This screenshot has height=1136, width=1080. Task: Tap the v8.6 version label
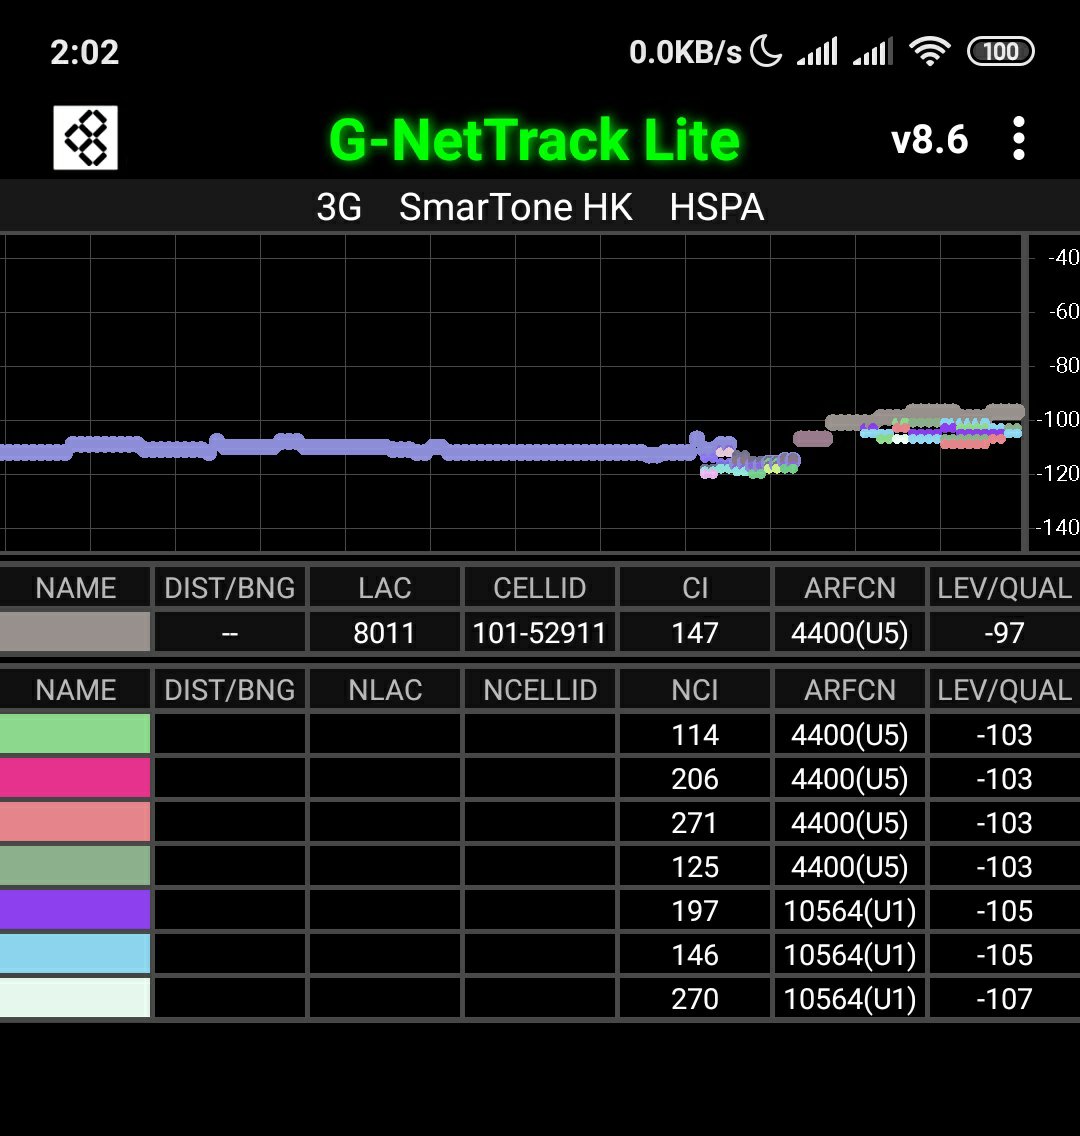[929, 139]
